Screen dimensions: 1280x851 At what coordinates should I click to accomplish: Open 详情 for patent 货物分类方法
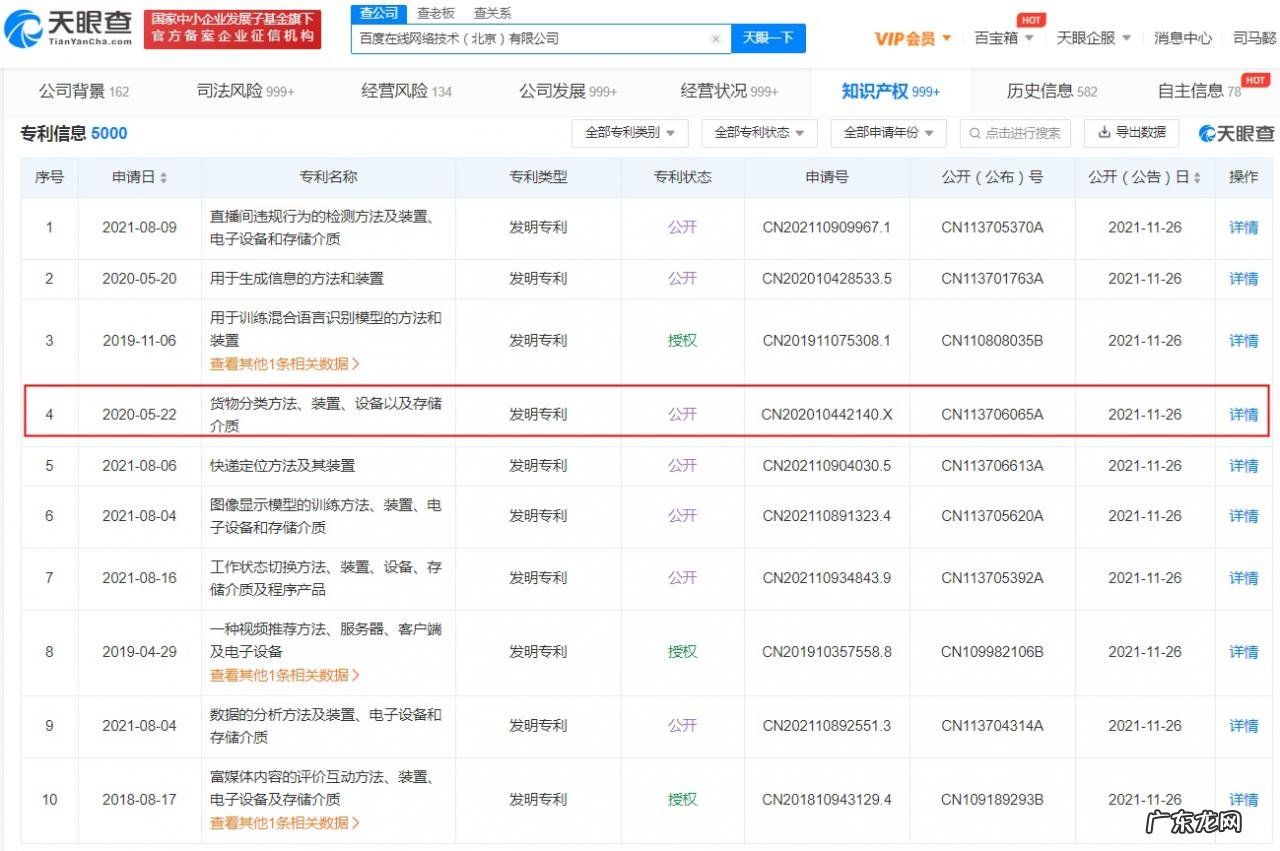click(x=1242, y=414)
